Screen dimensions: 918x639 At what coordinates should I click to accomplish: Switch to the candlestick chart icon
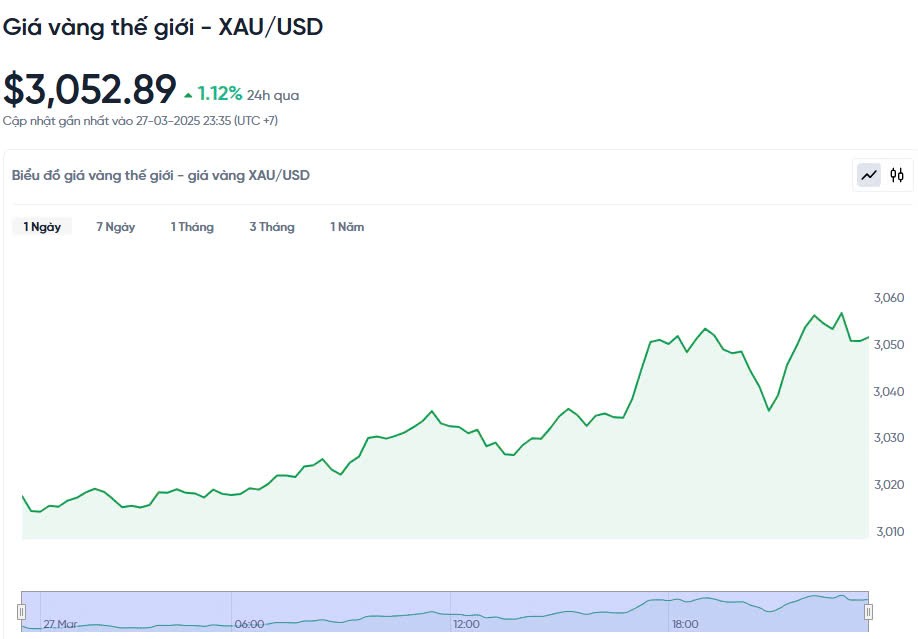tap(897, 175)
